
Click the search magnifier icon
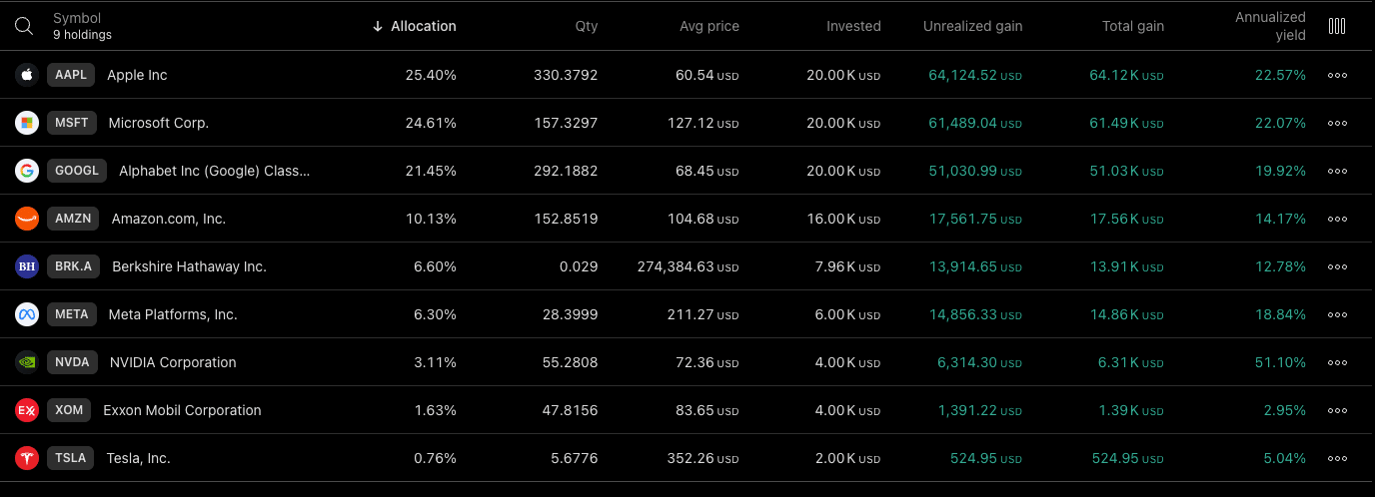[x=24, y=26]
